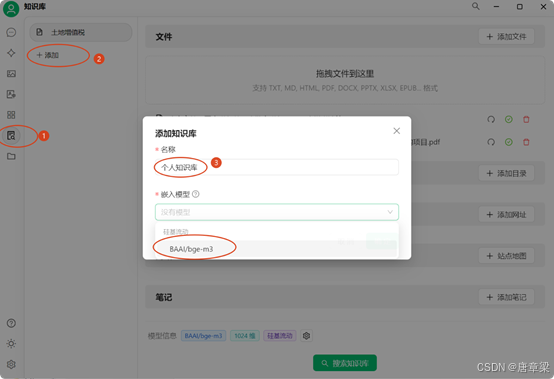Image resolution: width=554 pixels, height=379 pixels.
Task: Delete the top file row
Action: [526, 119]
